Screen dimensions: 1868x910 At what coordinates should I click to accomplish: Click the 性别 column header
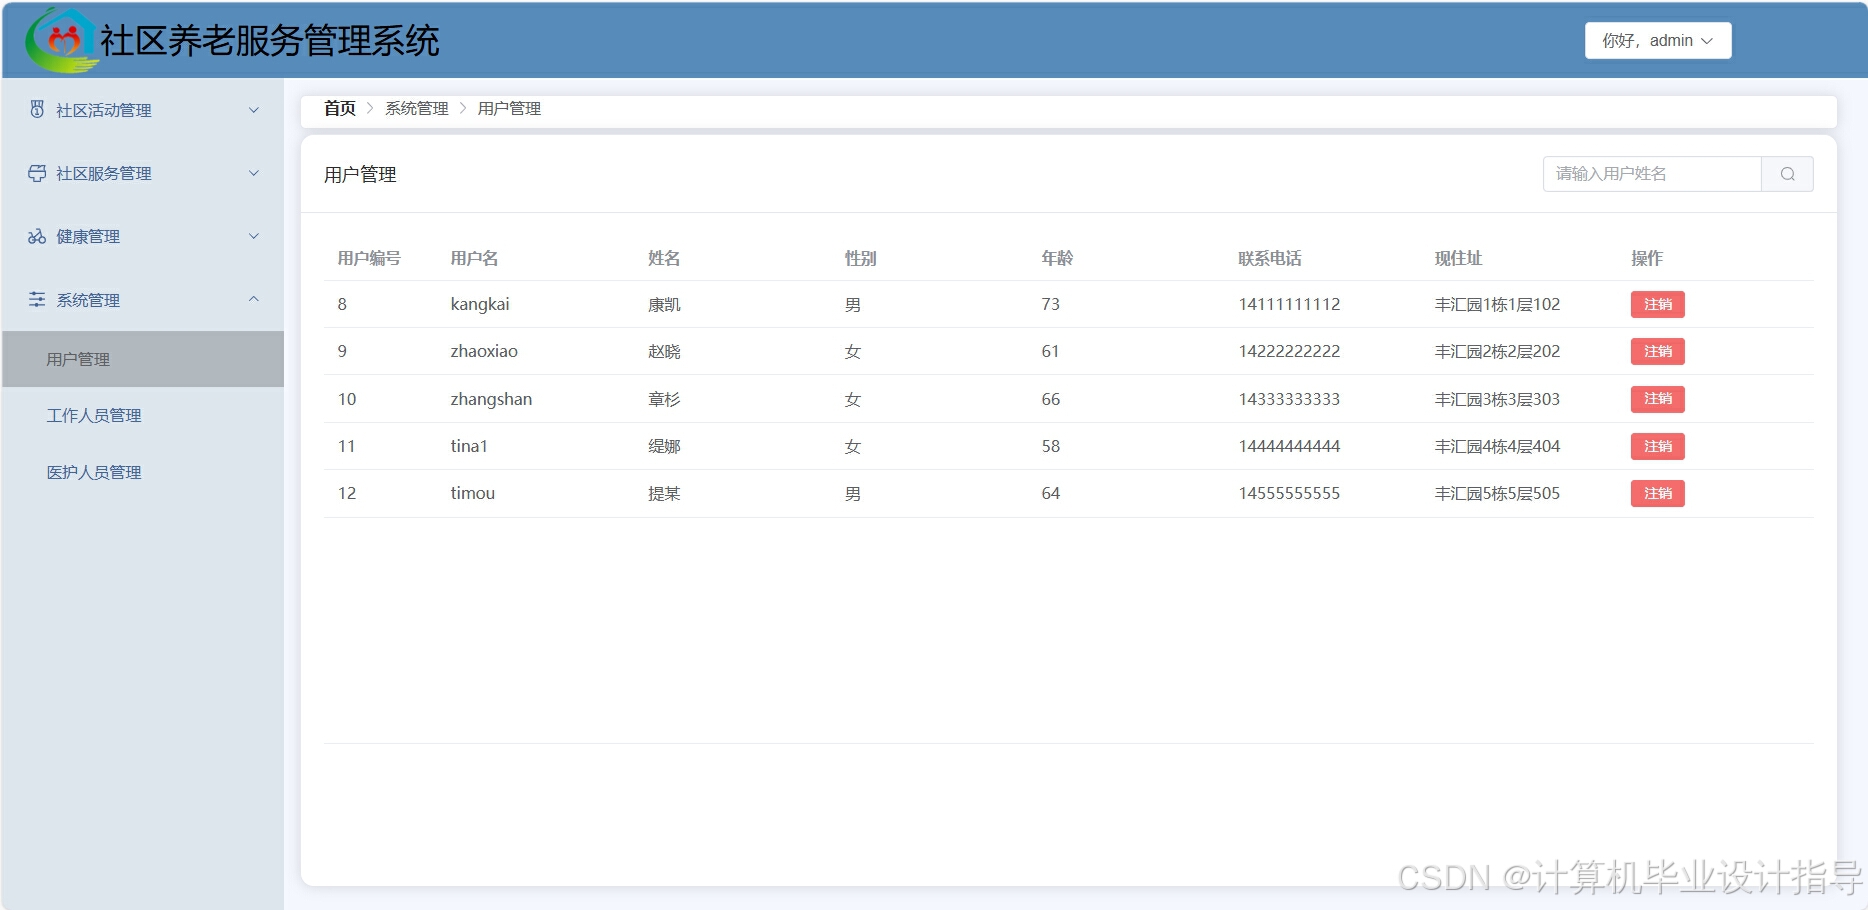861,258
